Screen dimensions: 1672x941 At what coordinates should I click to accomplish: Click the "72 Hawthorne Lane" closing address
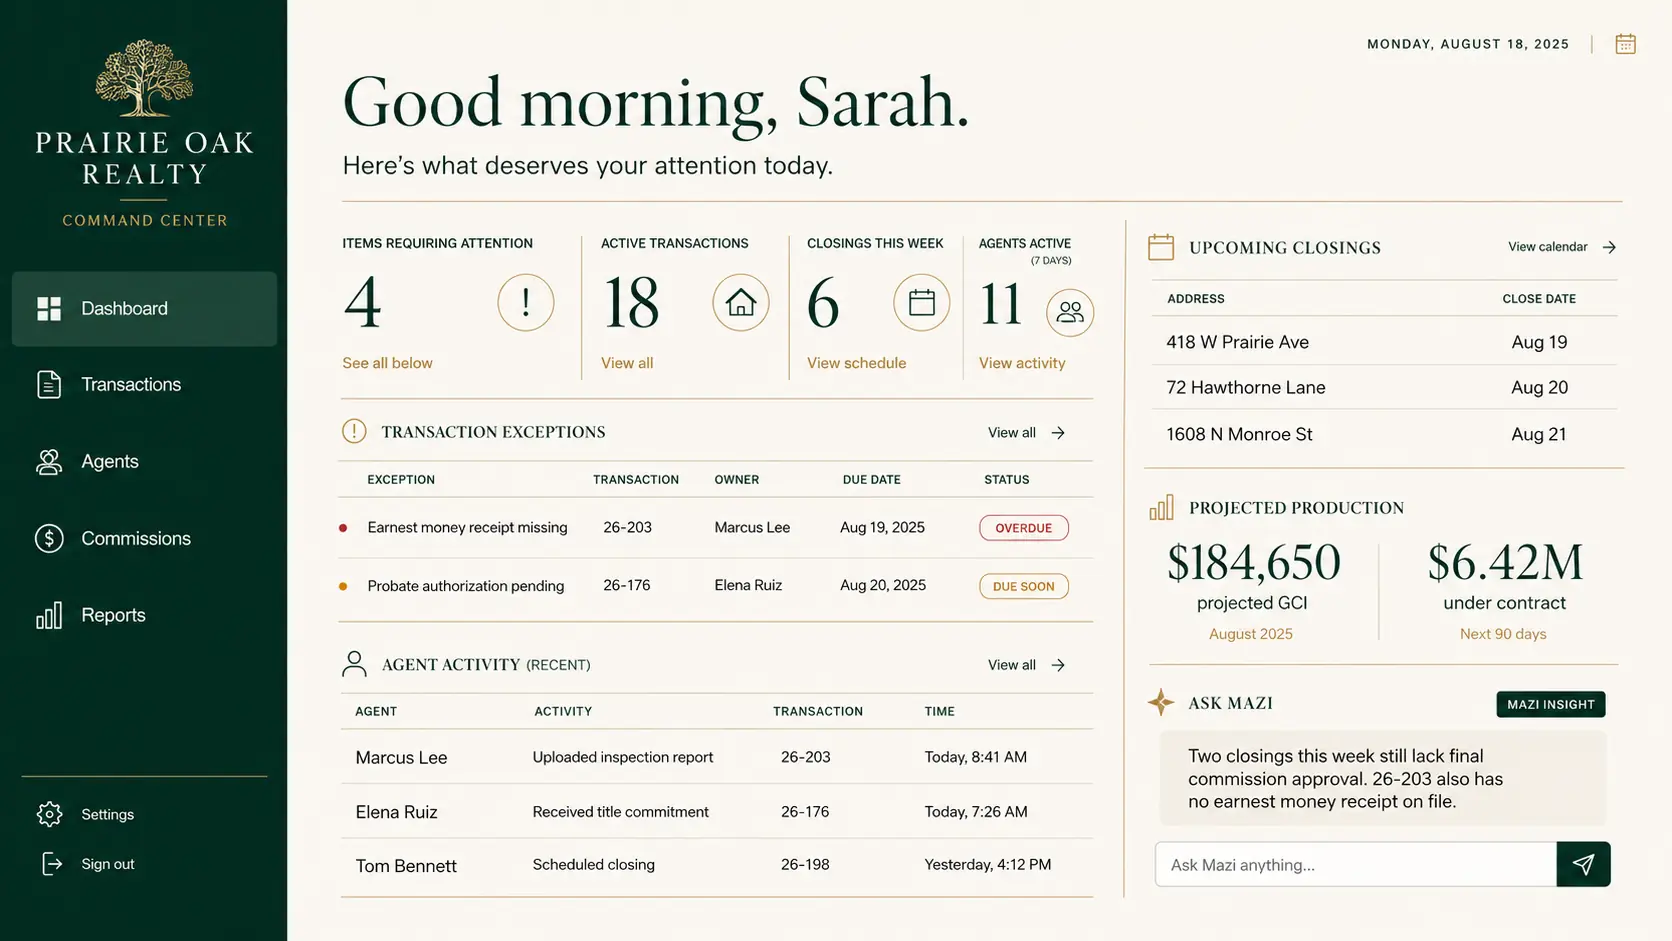[1246, 387]
